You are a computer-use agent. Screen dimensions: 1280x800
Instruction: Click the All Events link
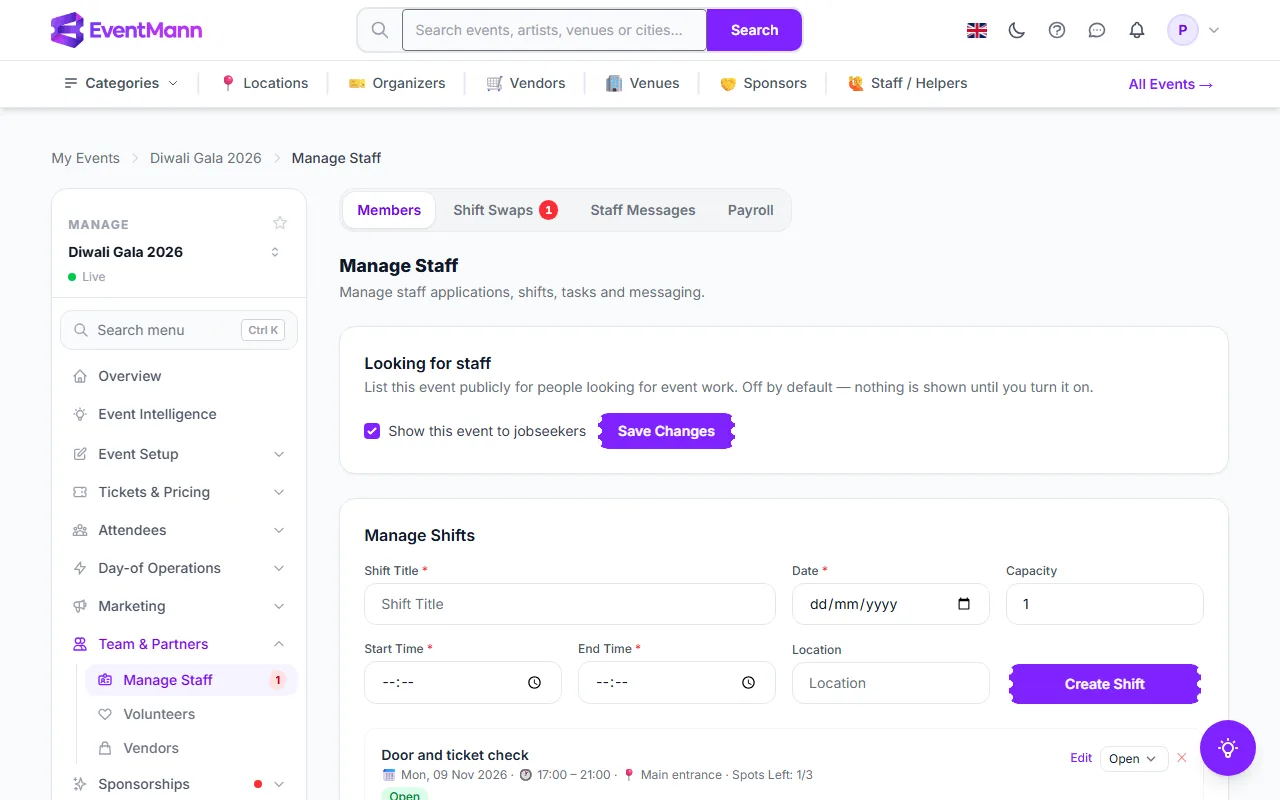point(1171,84)
